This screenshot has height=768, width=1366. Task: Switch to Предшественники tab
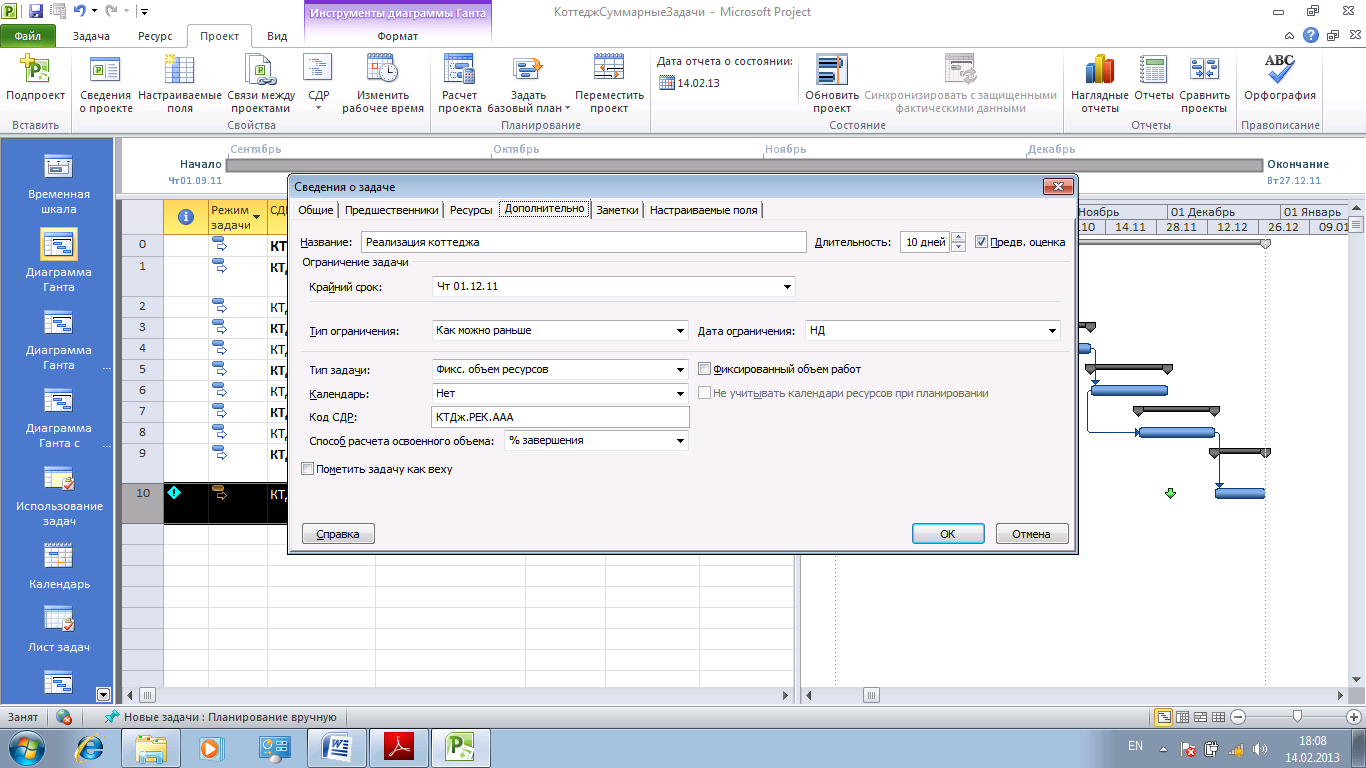point(391,210)
